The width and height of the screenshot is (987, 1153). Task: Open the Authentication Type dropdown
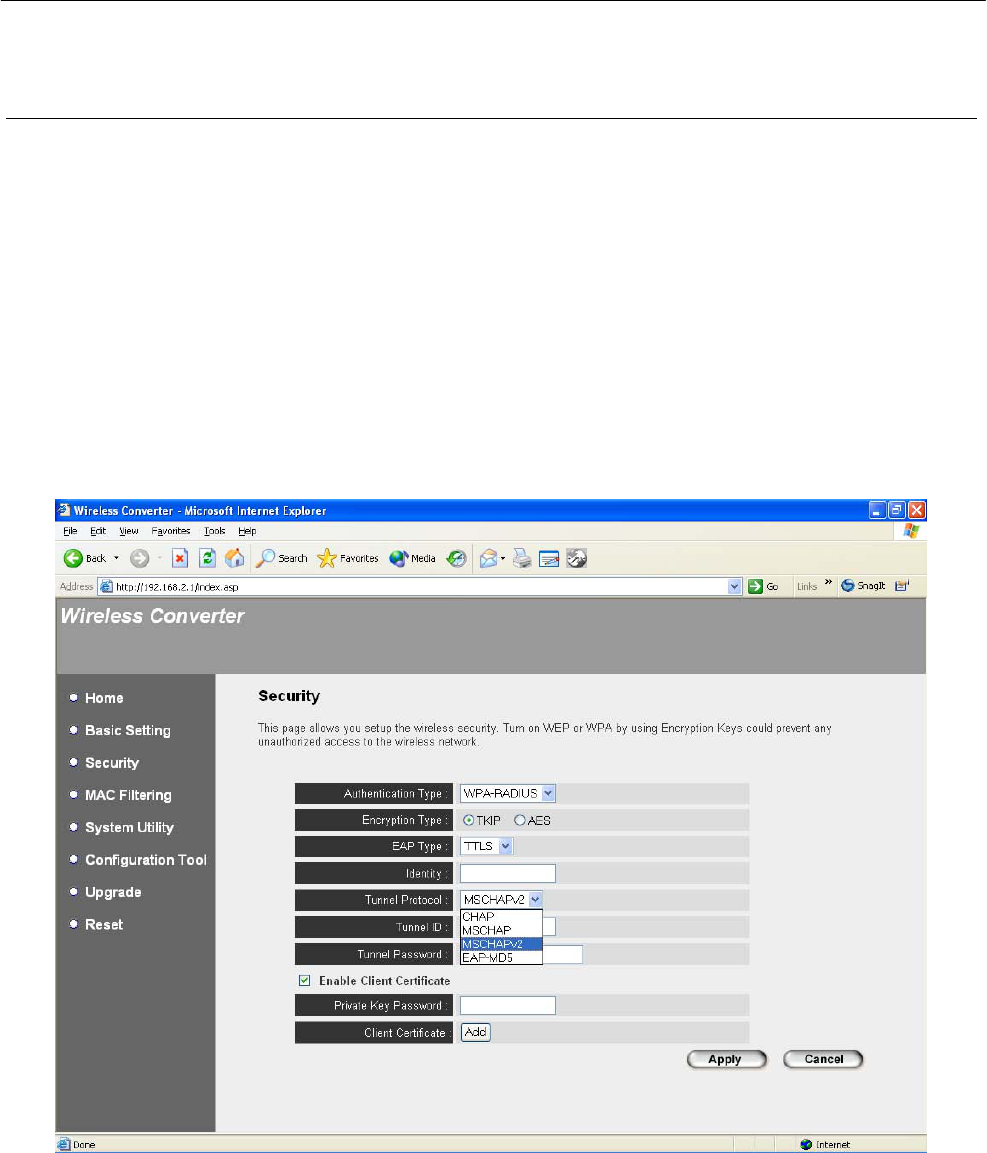pos(507,793)
